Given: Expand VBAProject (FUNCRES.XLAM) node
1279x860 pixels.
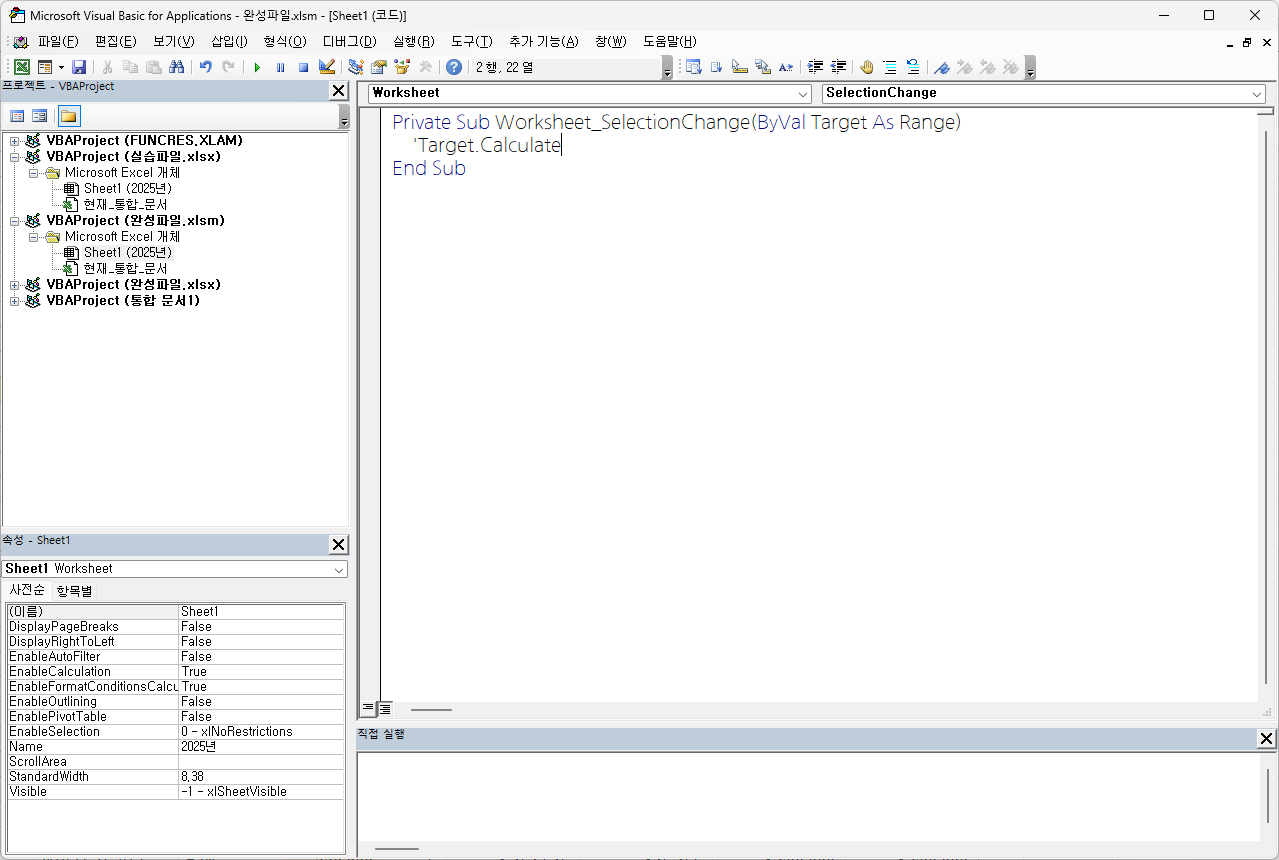Looking at the screenshot, I should coord(15,141).
